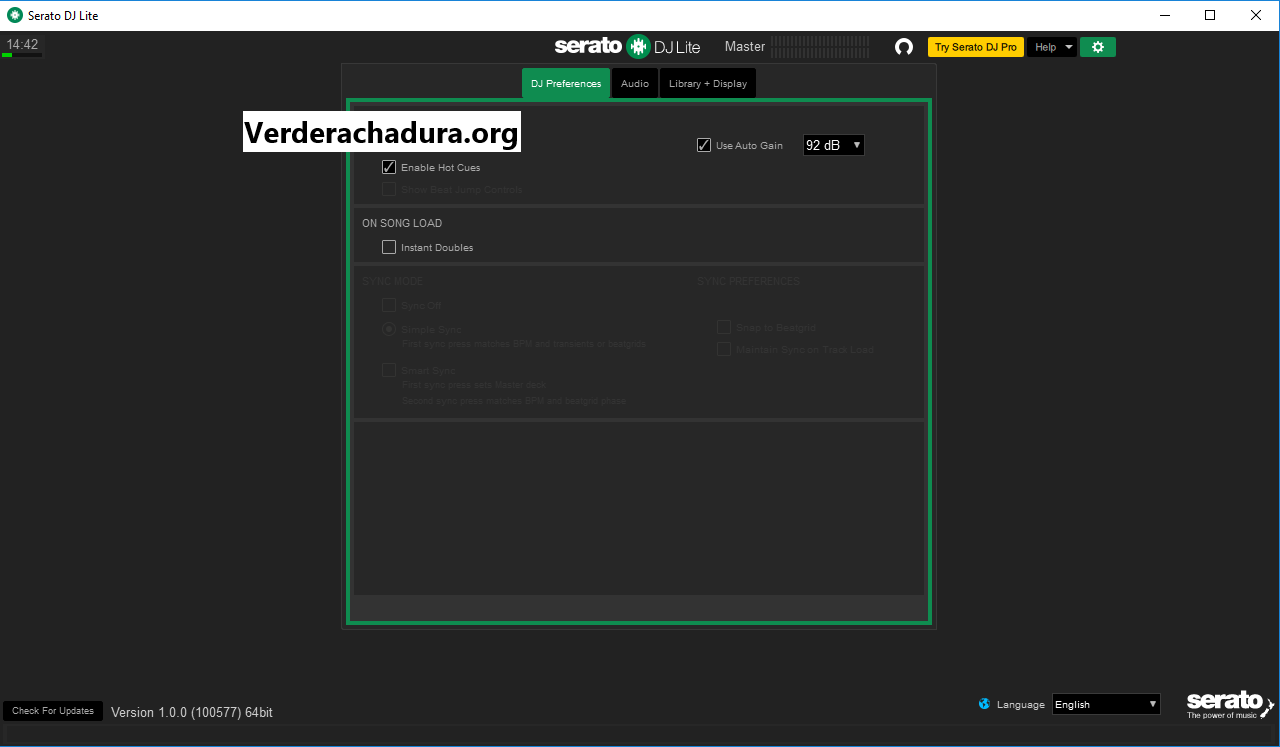
Task: Toggle the Enable Hot Cues checkbox
Action: click(x=389, y=167)
